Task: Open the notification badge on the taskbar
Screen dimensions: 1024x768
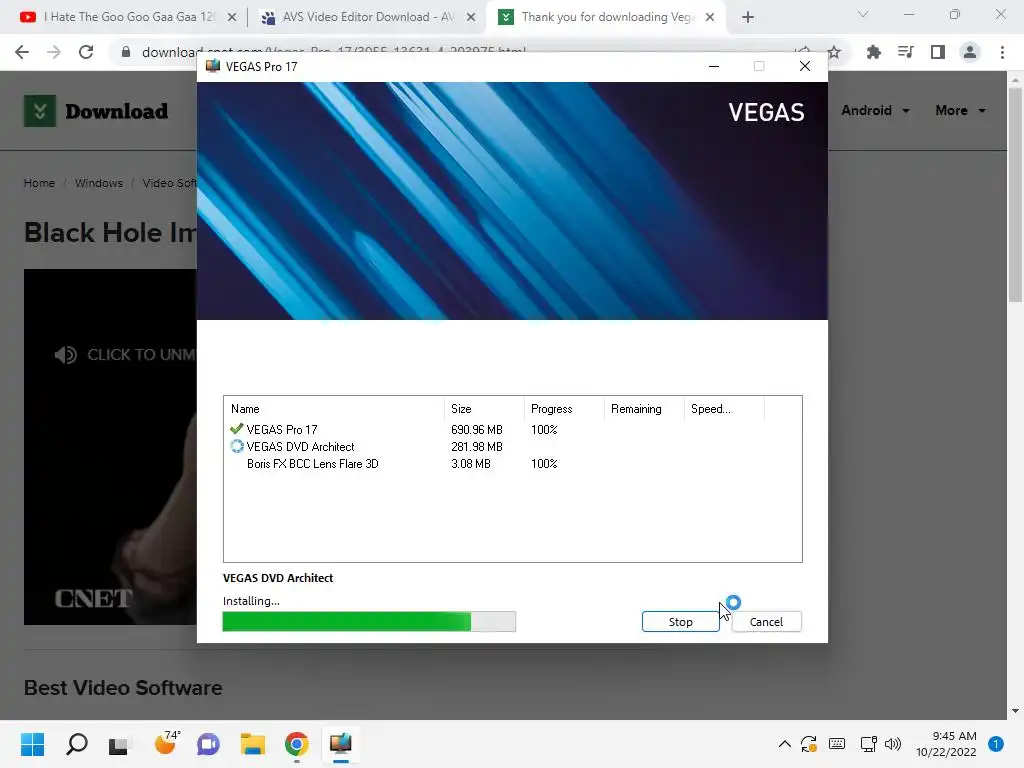Action: coord(996,743)
